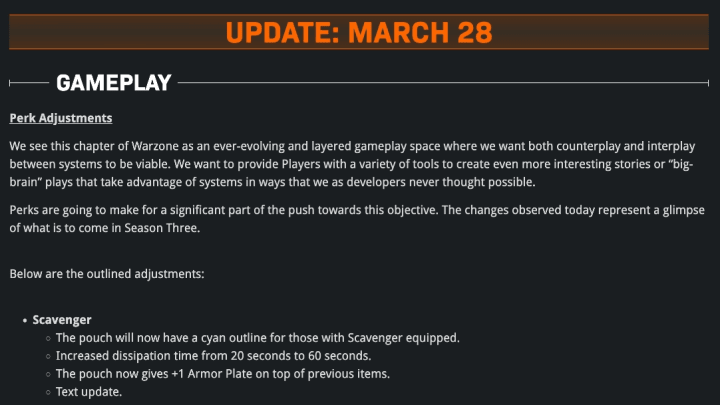720x405 pixels.
Task: Click hollow bullet before Armor Plate line
Action: tap(48, 374)
